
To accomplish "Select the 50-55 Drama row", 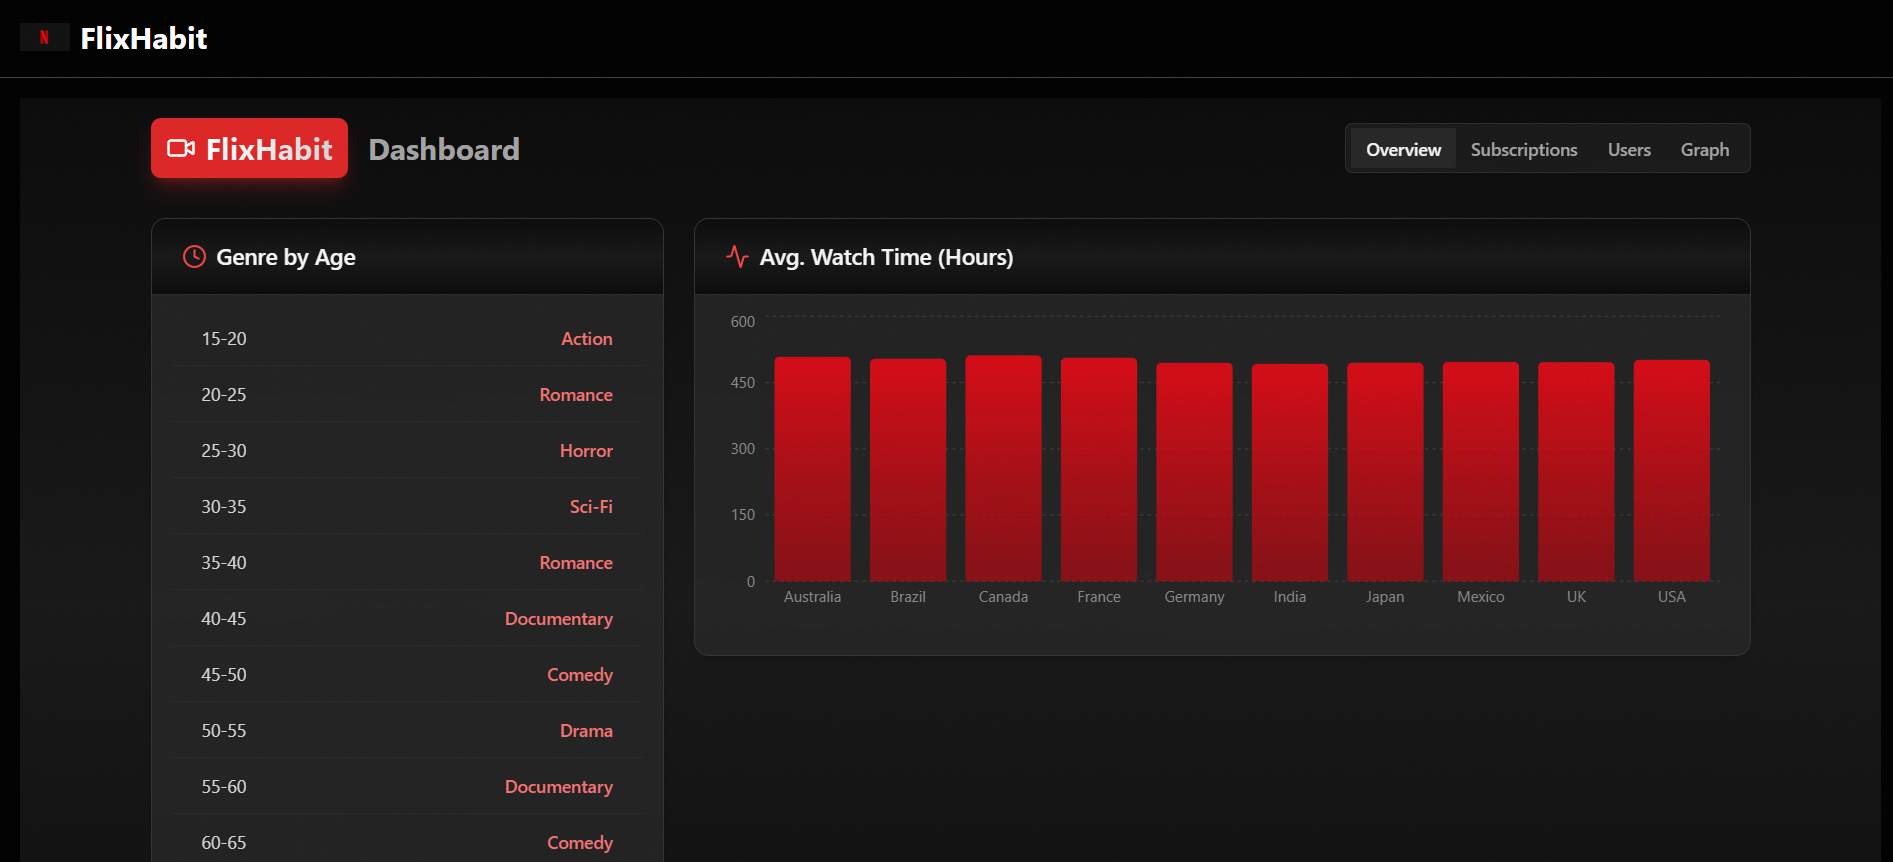I will coord(407,731).
